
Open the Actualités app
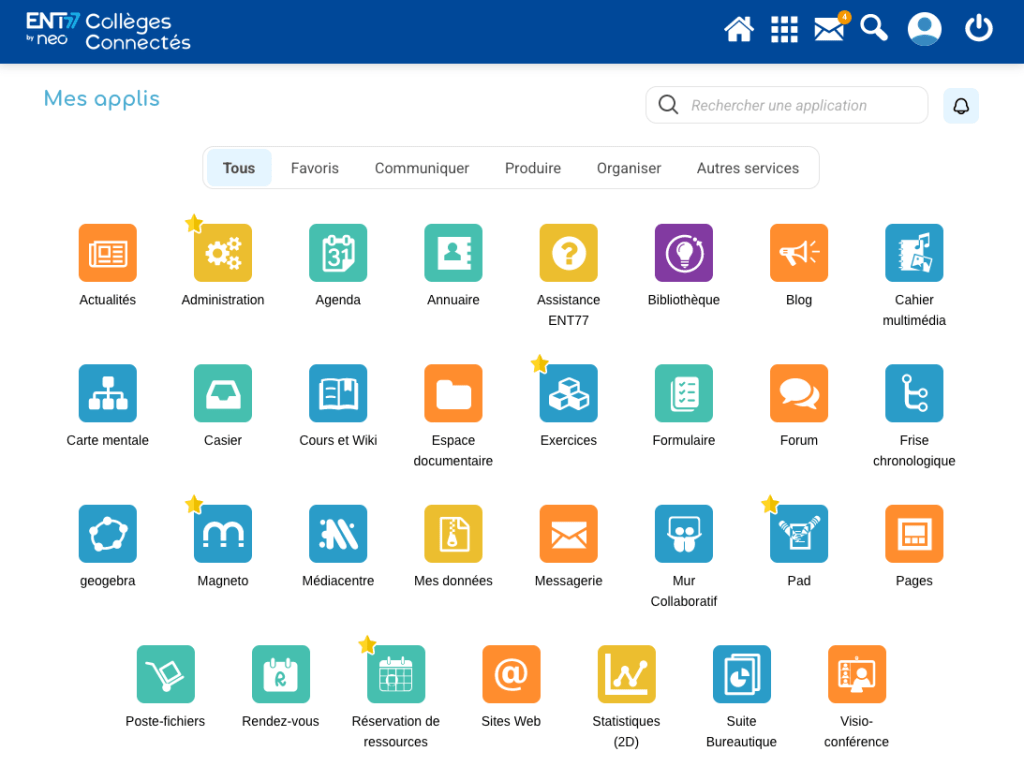click(107, 253)
